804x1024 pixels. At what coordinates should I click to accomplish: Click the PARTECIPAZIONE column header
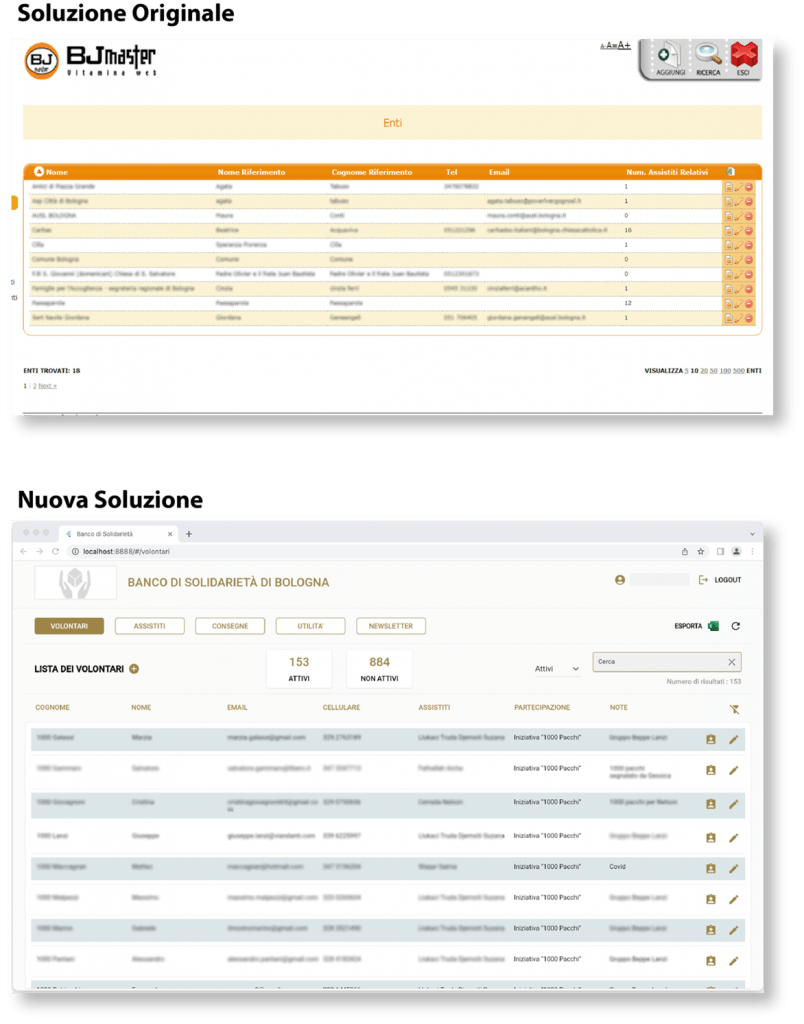(x=542, y=707)
